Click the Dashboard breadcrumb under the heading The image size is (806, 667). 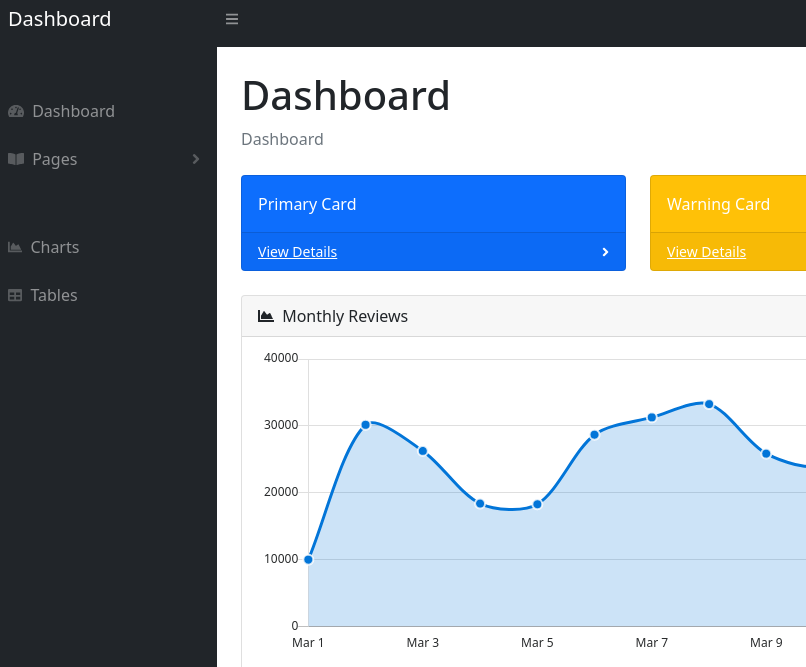pyautogui.click(x=282, y=139)
